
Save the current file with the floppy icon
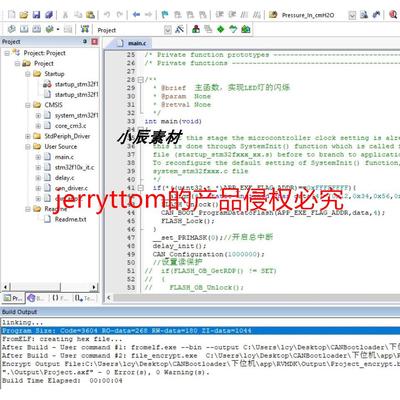click(36, 15)
